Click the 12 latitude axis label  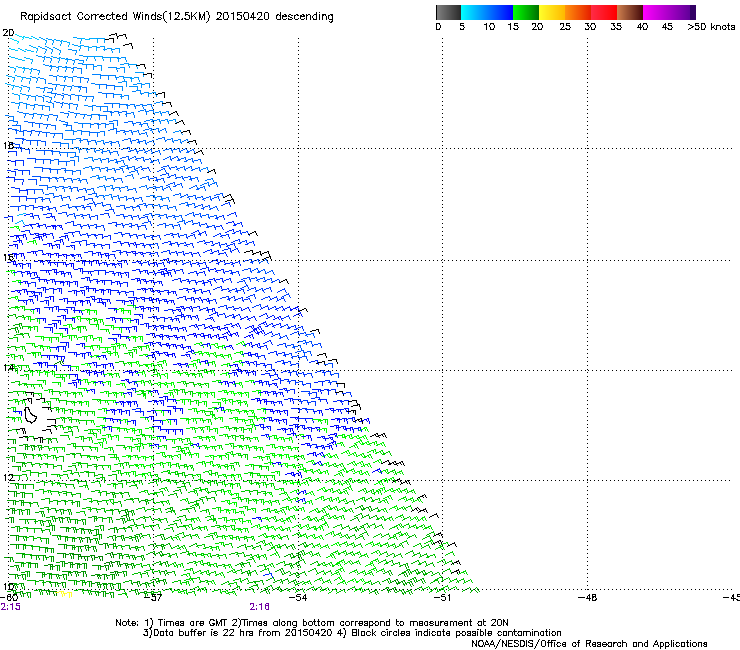click(8, 477)
